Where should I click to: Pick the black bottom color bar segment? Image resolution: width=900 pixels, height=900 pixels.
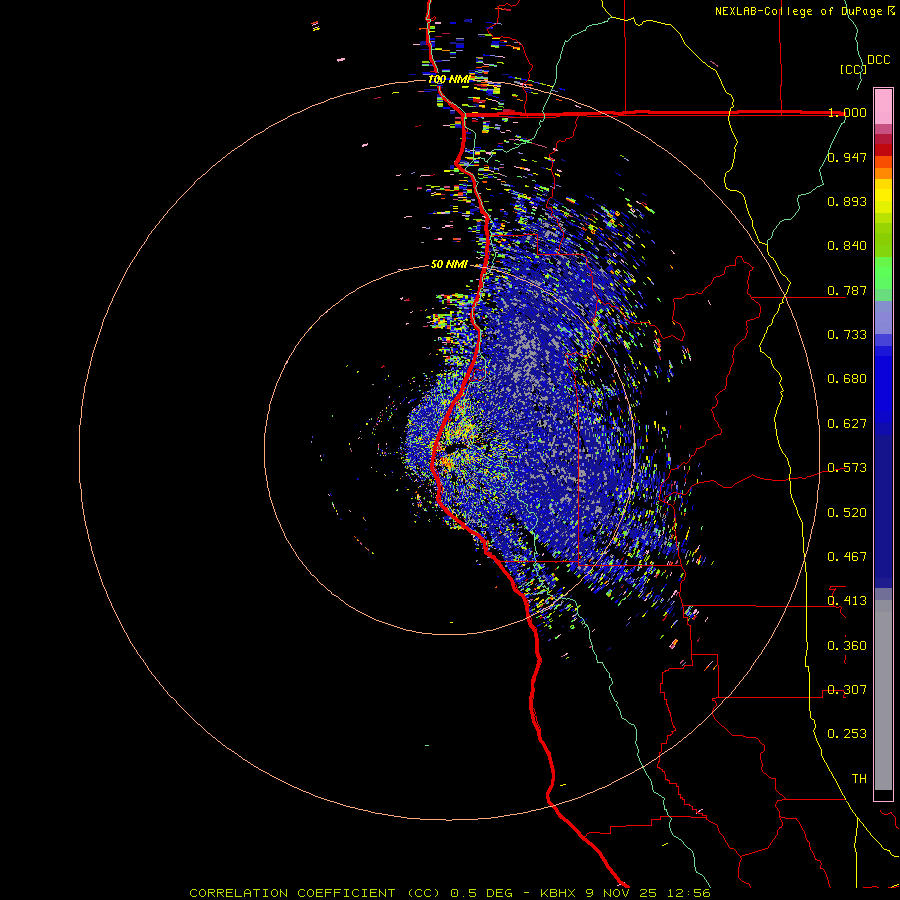[x=883, y=794]
